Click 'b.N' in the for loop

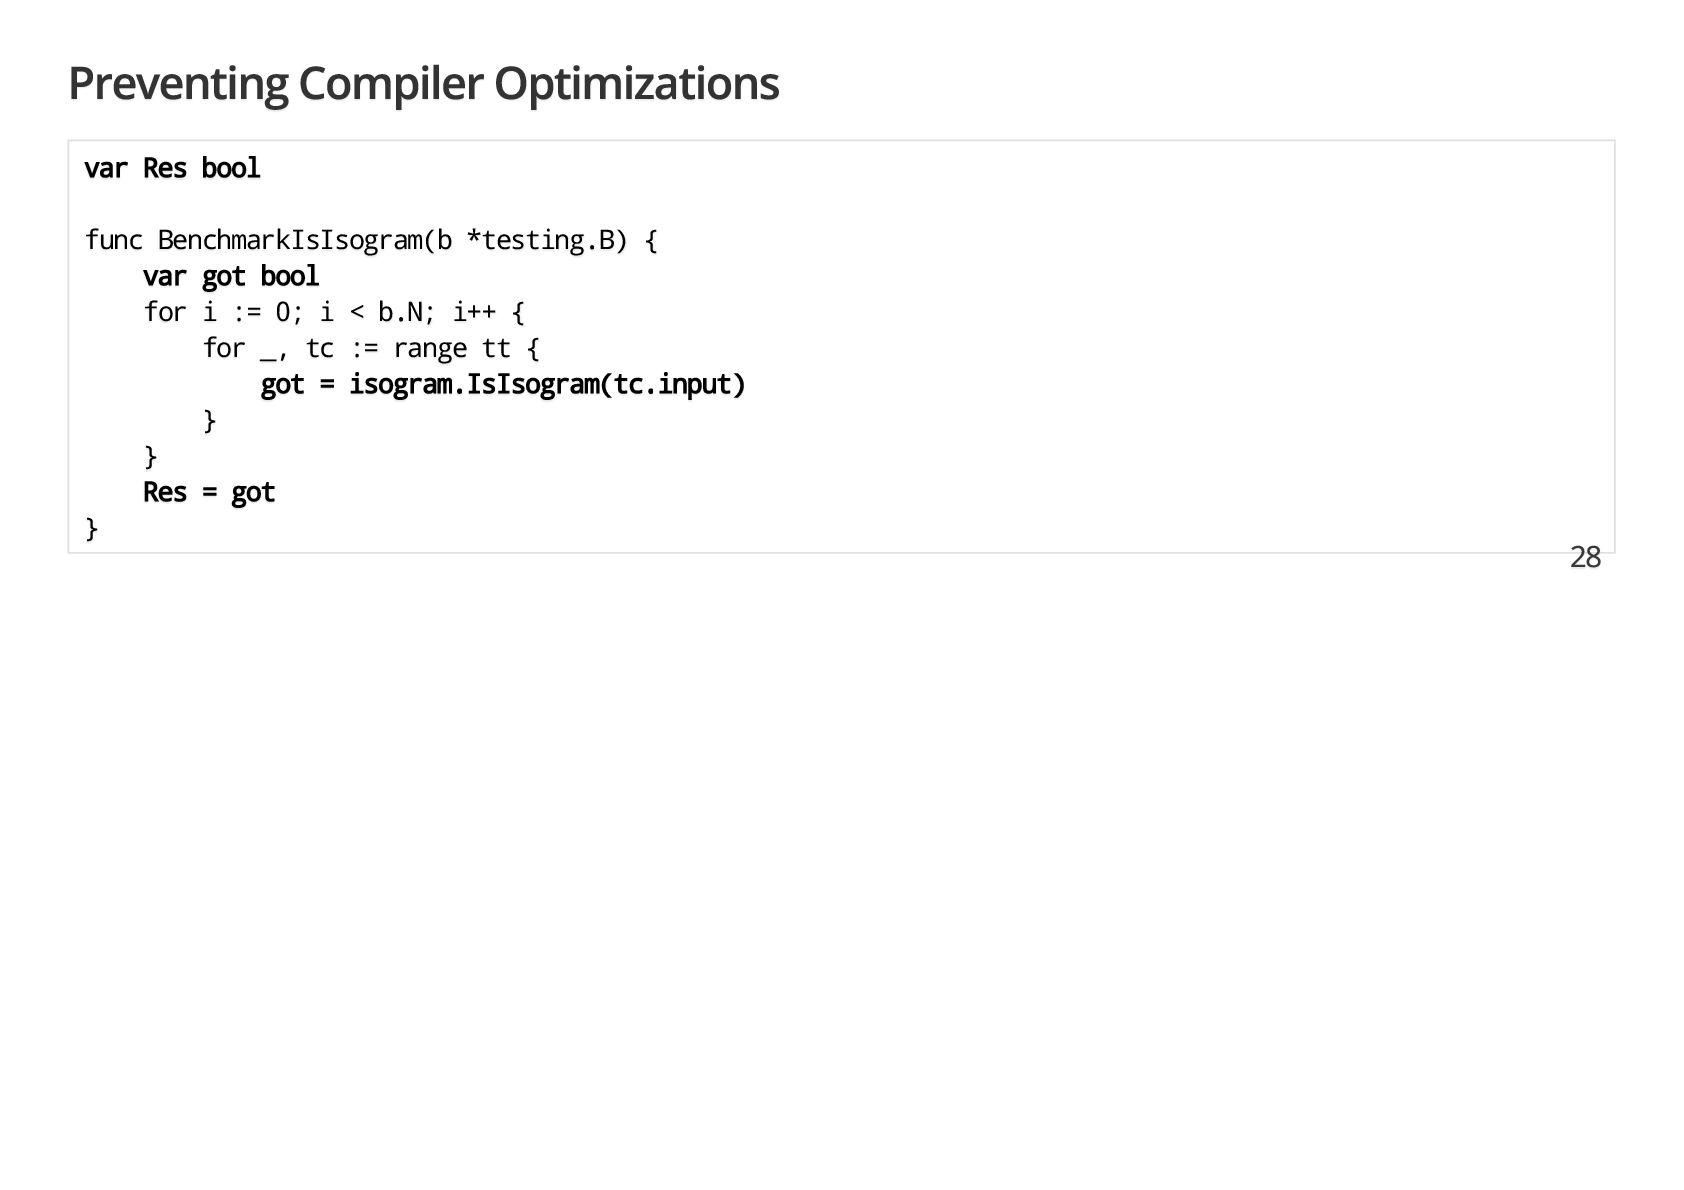(x=401, y=312)
